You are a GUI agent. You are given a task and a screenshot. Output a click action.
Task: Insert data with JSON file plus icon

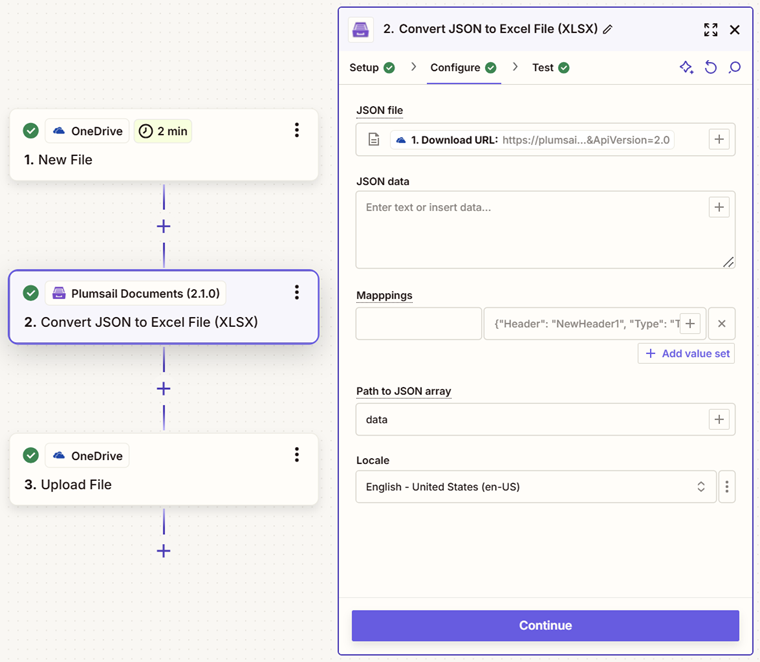(719, 140)
